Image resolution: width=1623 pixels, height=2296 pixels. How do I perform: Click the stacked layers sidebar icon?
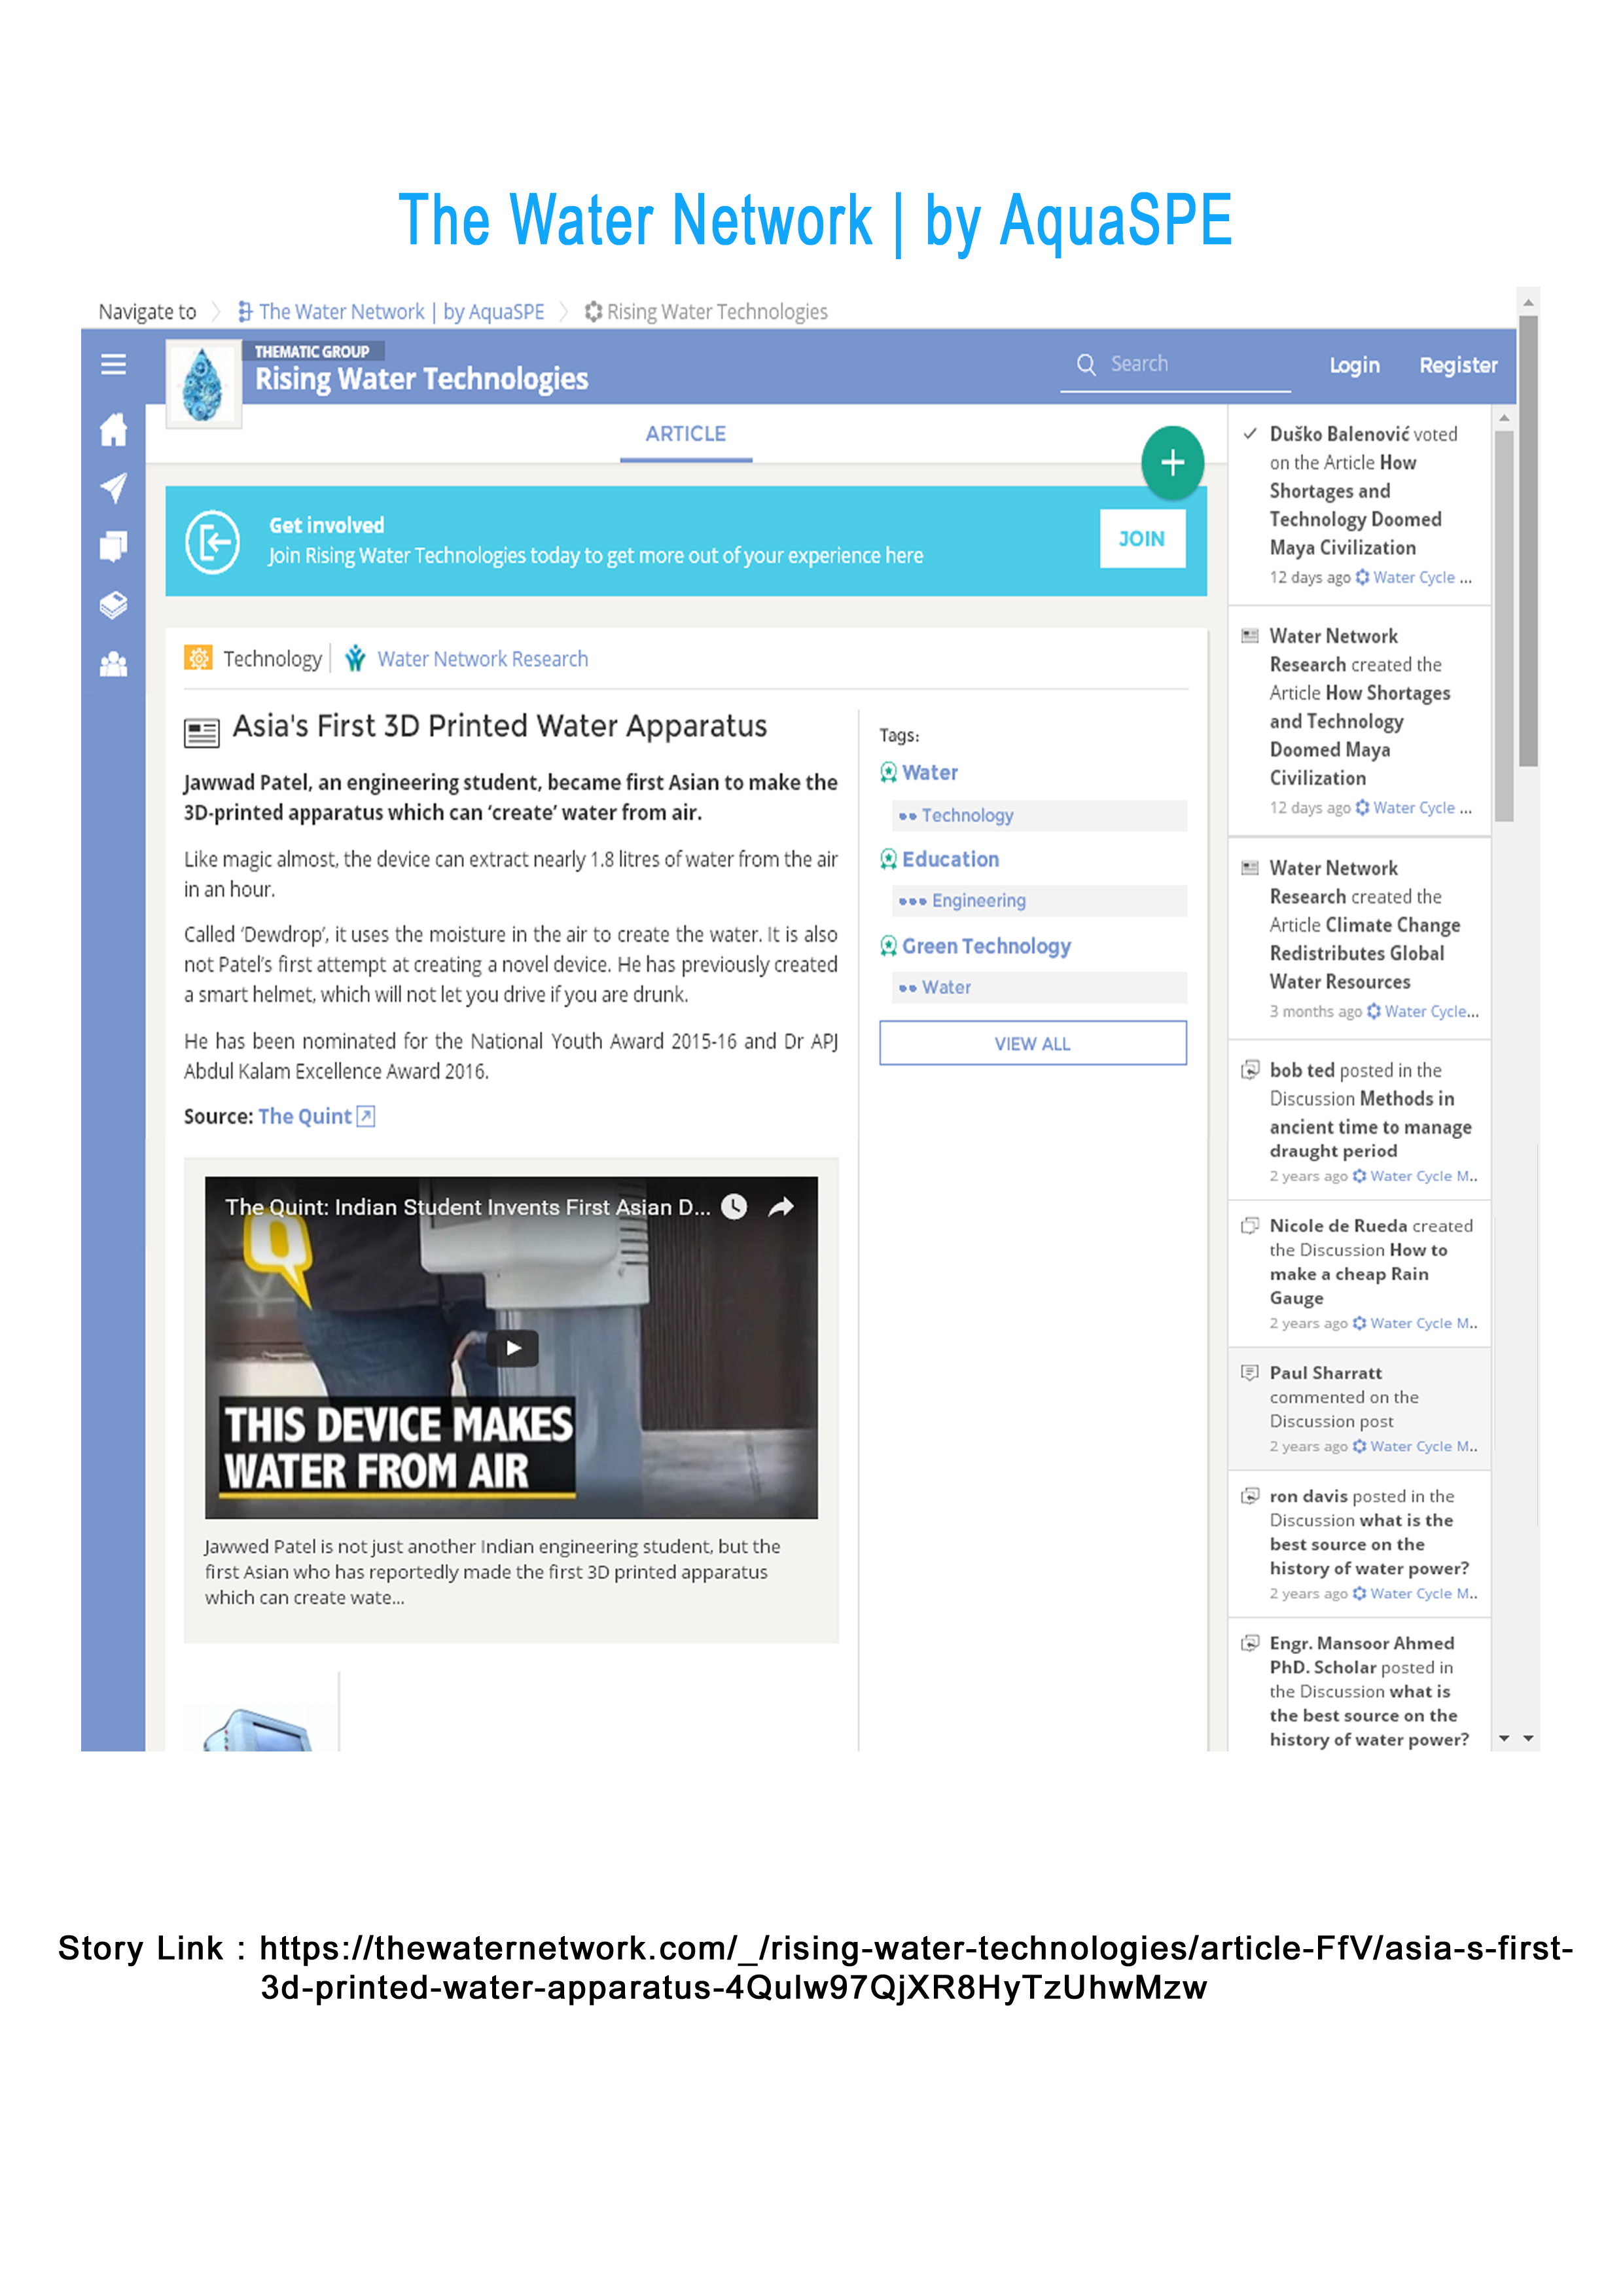coord(113,605)
